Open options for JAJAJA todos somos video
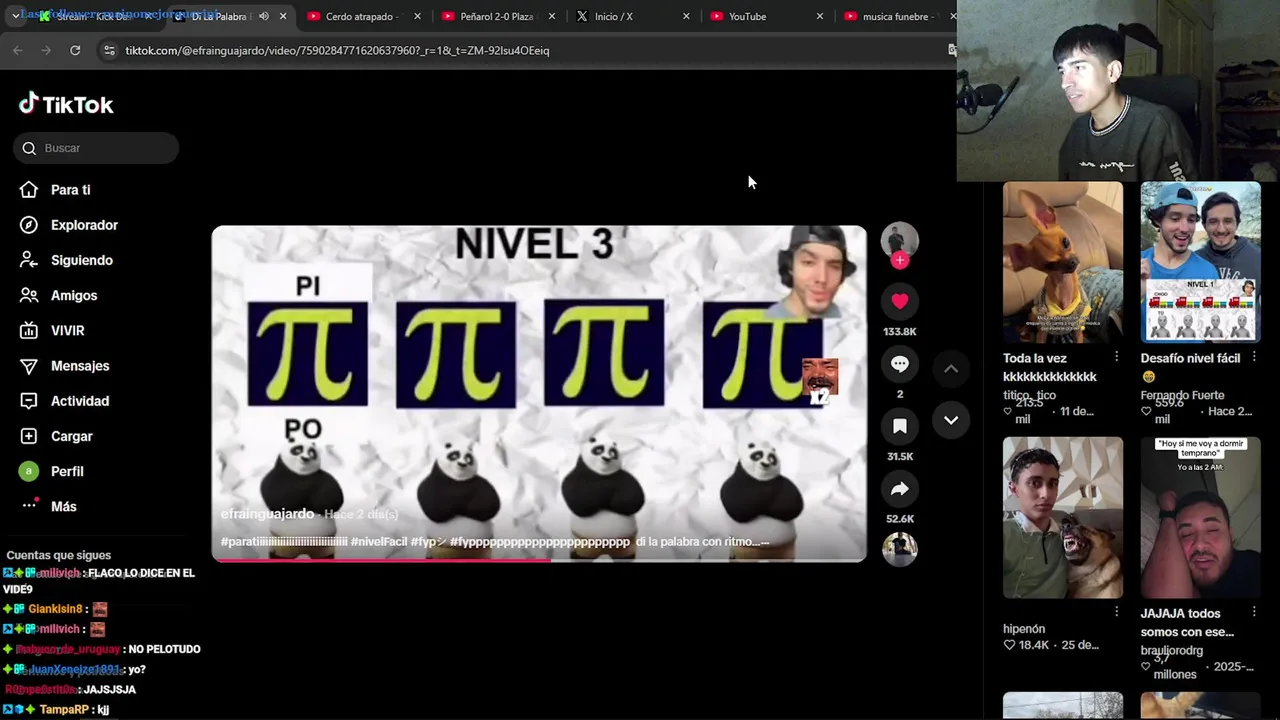Image resolution: width=1280 pixels, height=720 pixels. 1254,611
